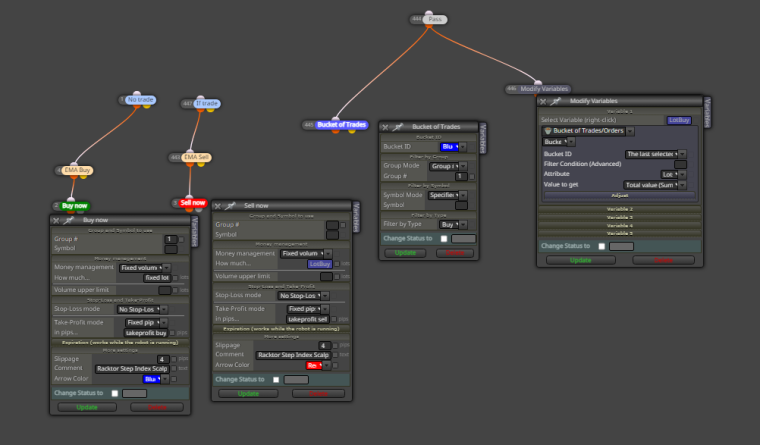Image resolution: width=760 pixels, height=445 pixels.
Task: Tick the checkbox beside Group # in Bucket of Trades
Action: point(472,176)
